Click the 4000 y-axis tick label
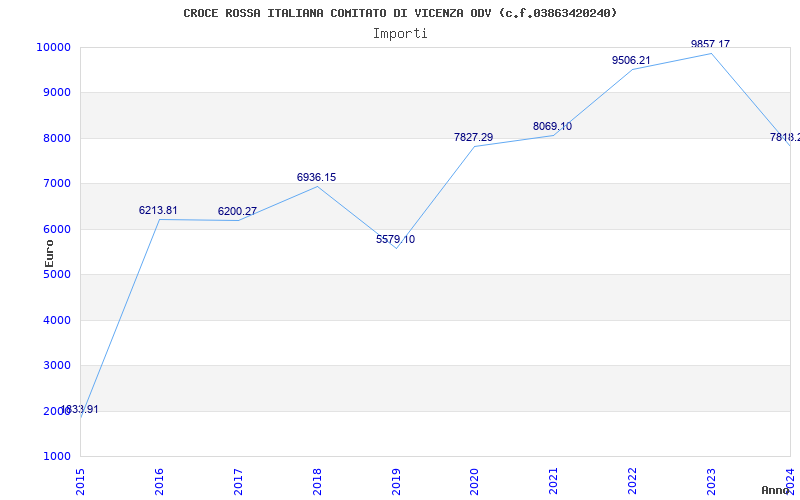This screenshot has width=800, height=500. 56,320
